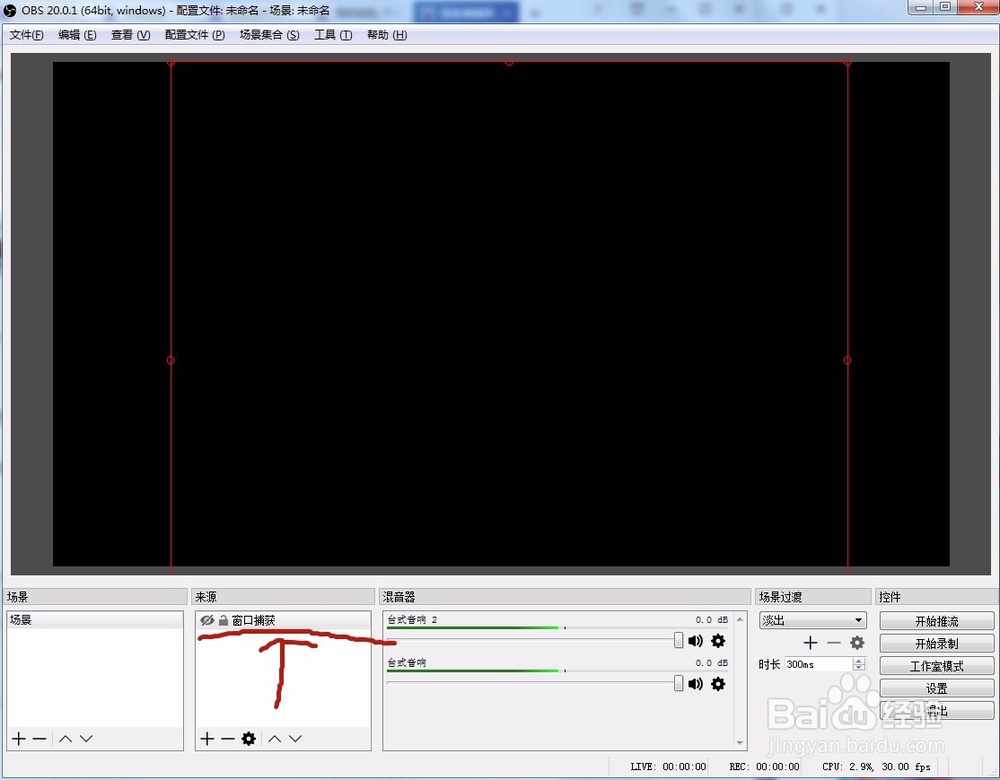Viewport: 1000px width, 780px height.
Task: Enable 工作室模式 studio mode
Action: pyautogui.click(x=936, y=666)
